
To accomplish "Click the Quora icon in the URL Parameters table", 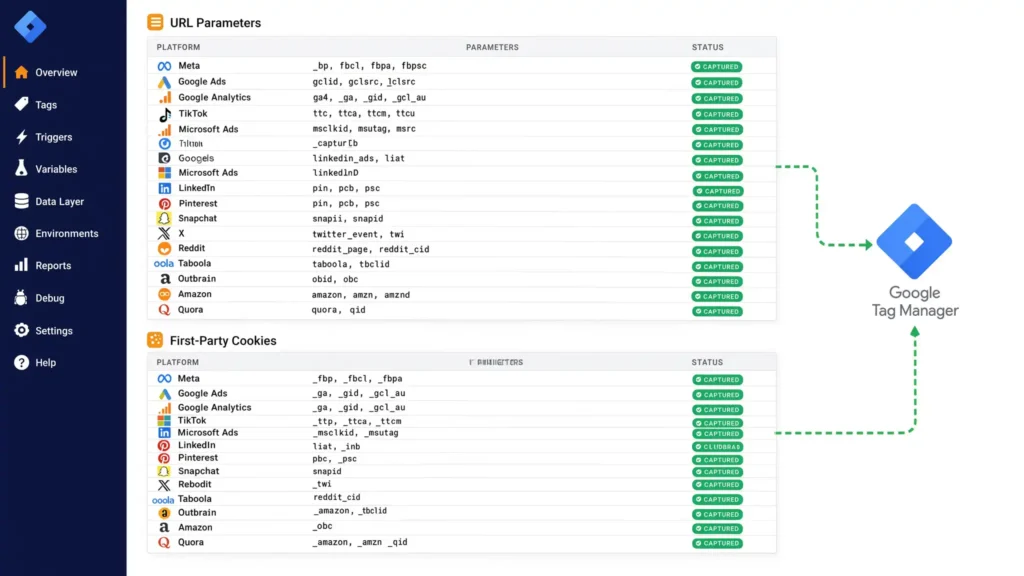I will 165,310.
